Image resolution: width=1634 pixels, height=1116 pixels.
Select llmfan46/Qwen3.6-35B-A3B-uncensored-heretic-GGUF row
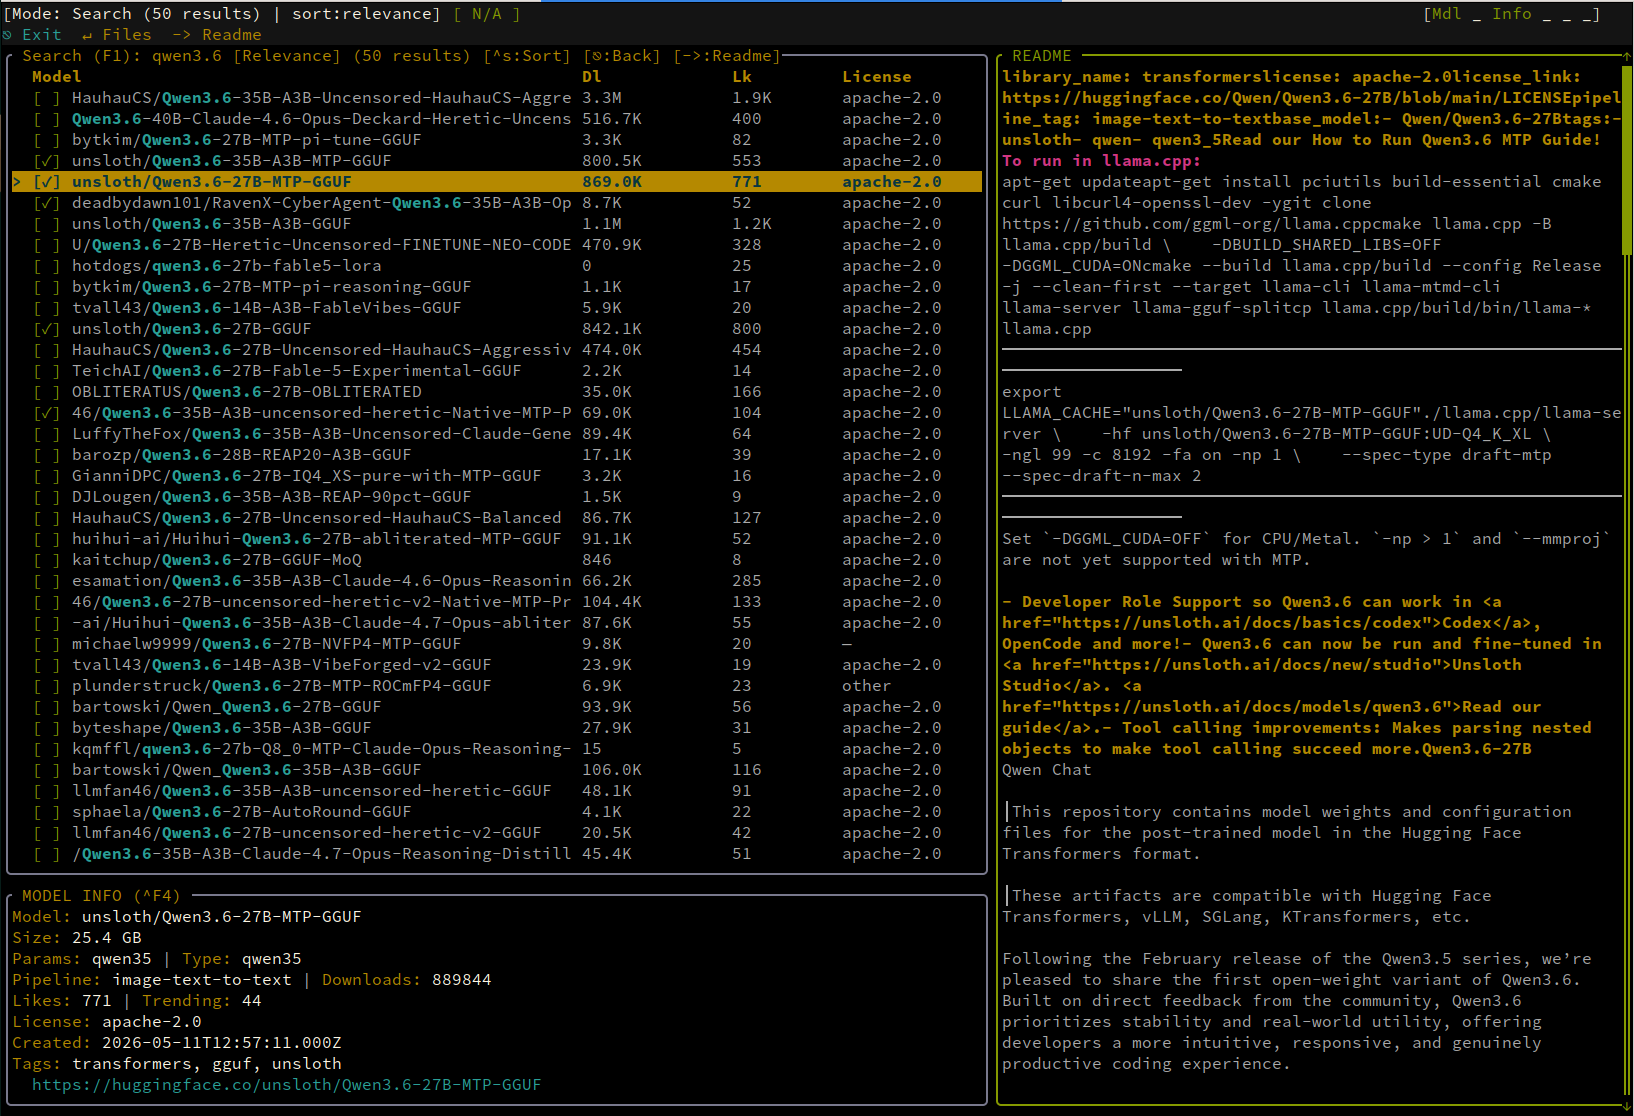[x=497, y=791]
